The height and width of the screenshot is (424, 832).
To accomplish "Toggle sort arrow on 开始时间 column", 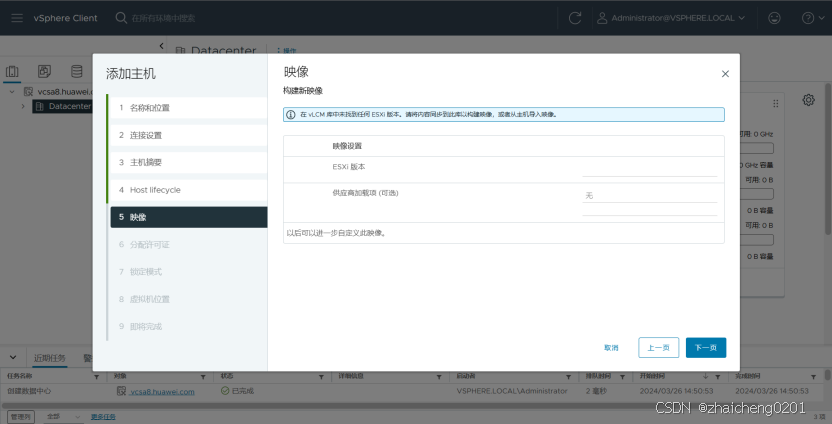I will [706, 376].
